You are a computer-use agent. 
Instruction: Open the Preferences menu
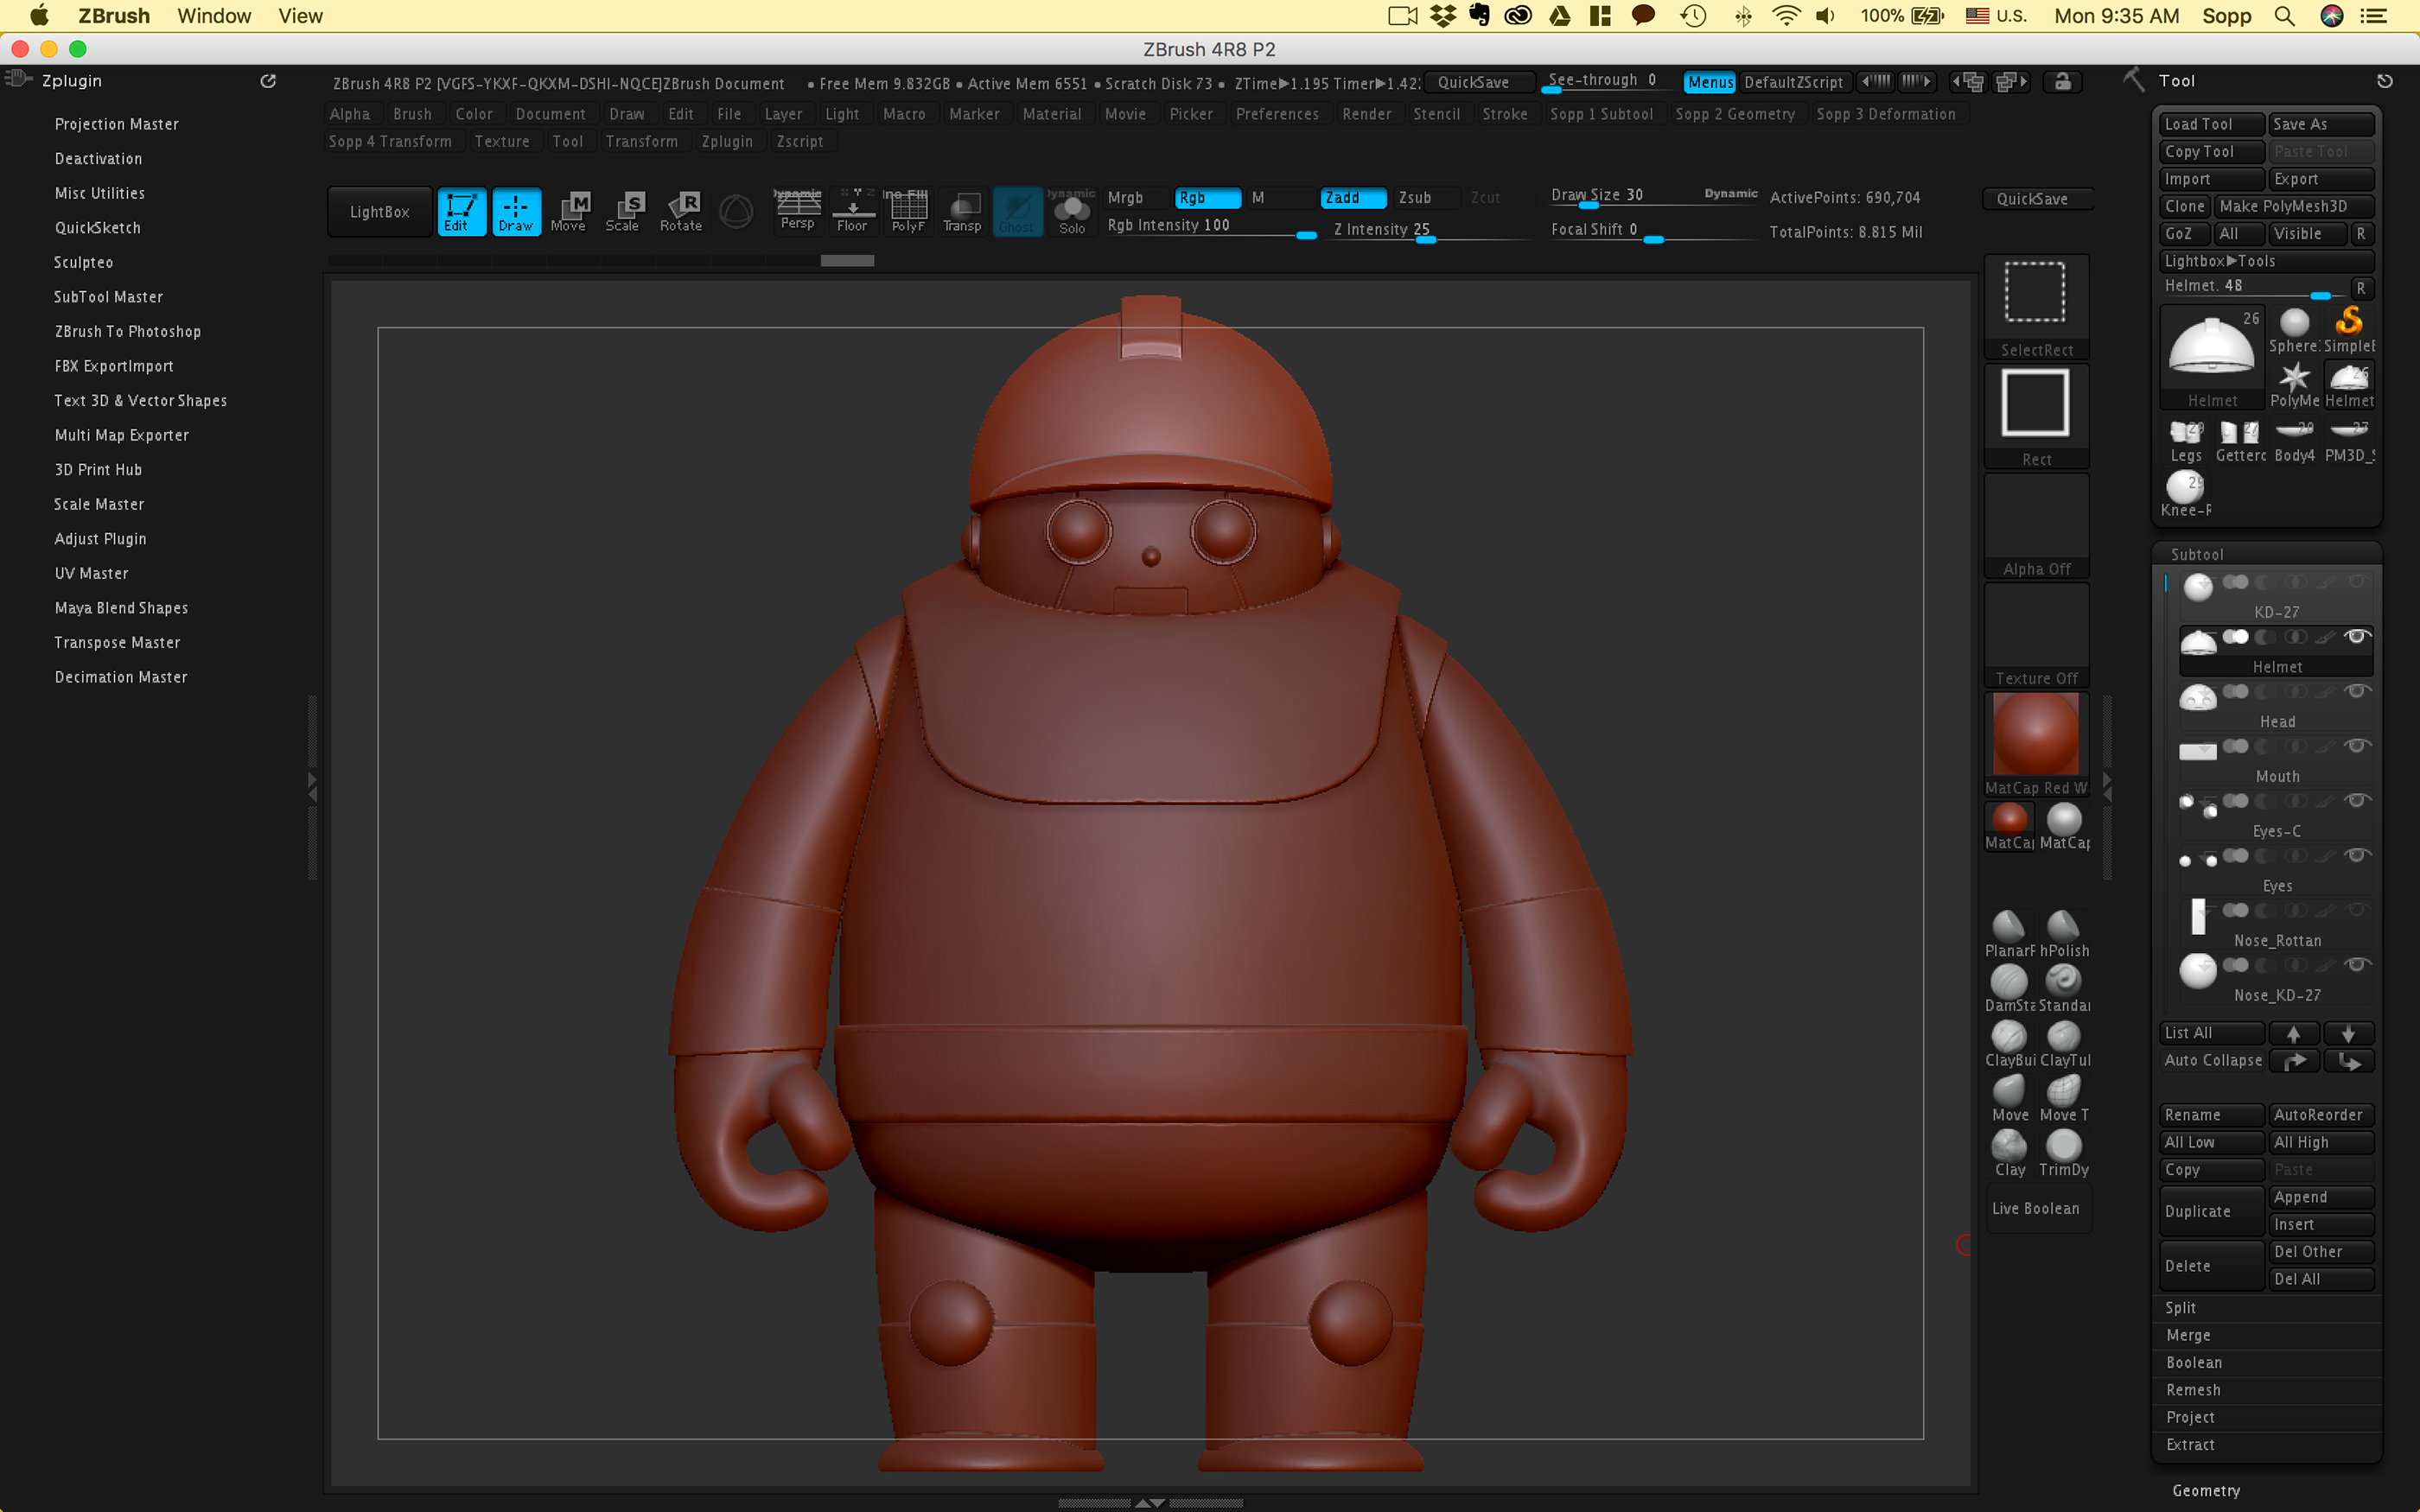coord(1278,114)
